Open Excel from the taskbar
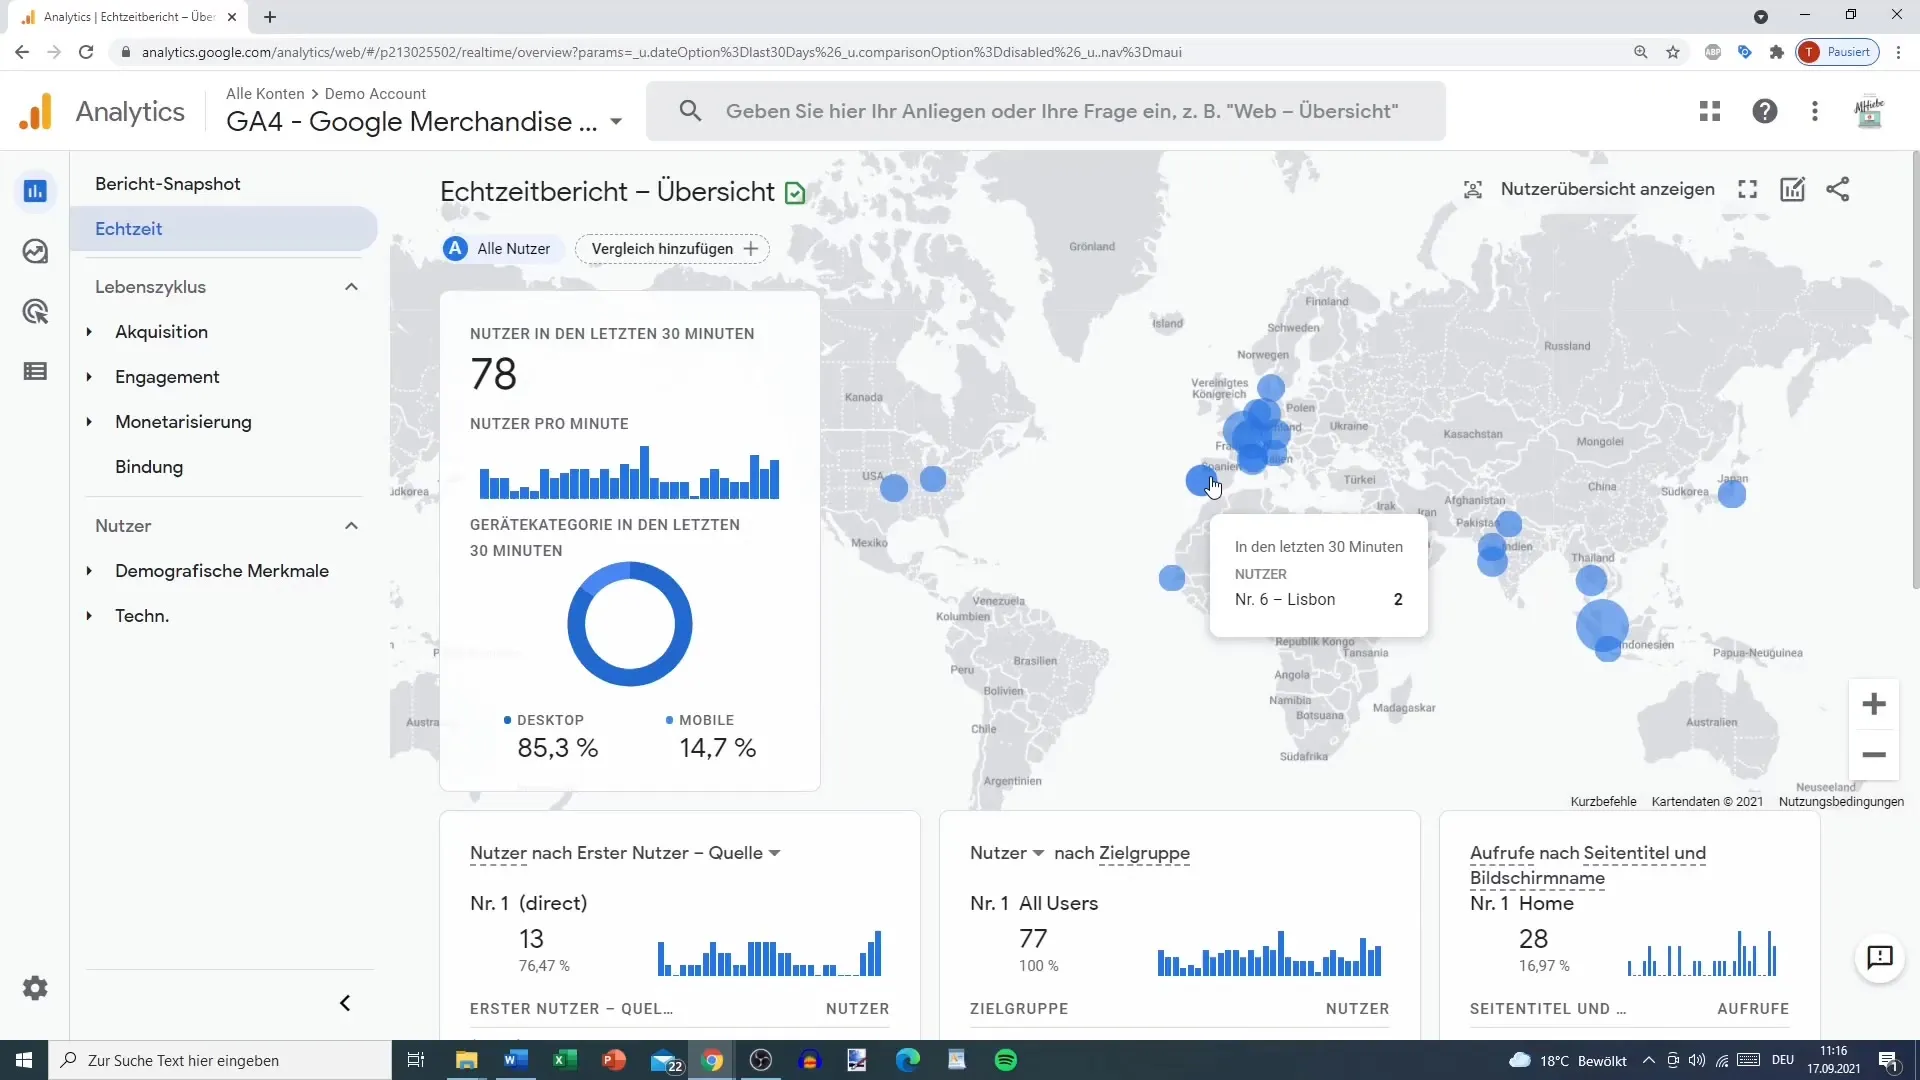Image resolution: width=1920 pixels, height=1080 pixels. click(564, 1060)
